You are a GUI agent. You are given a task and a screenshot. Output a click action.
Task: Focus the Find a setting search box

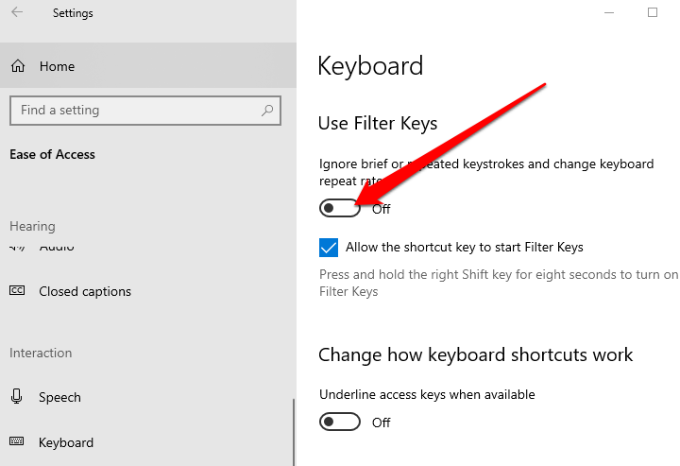(x=135, y=110)
